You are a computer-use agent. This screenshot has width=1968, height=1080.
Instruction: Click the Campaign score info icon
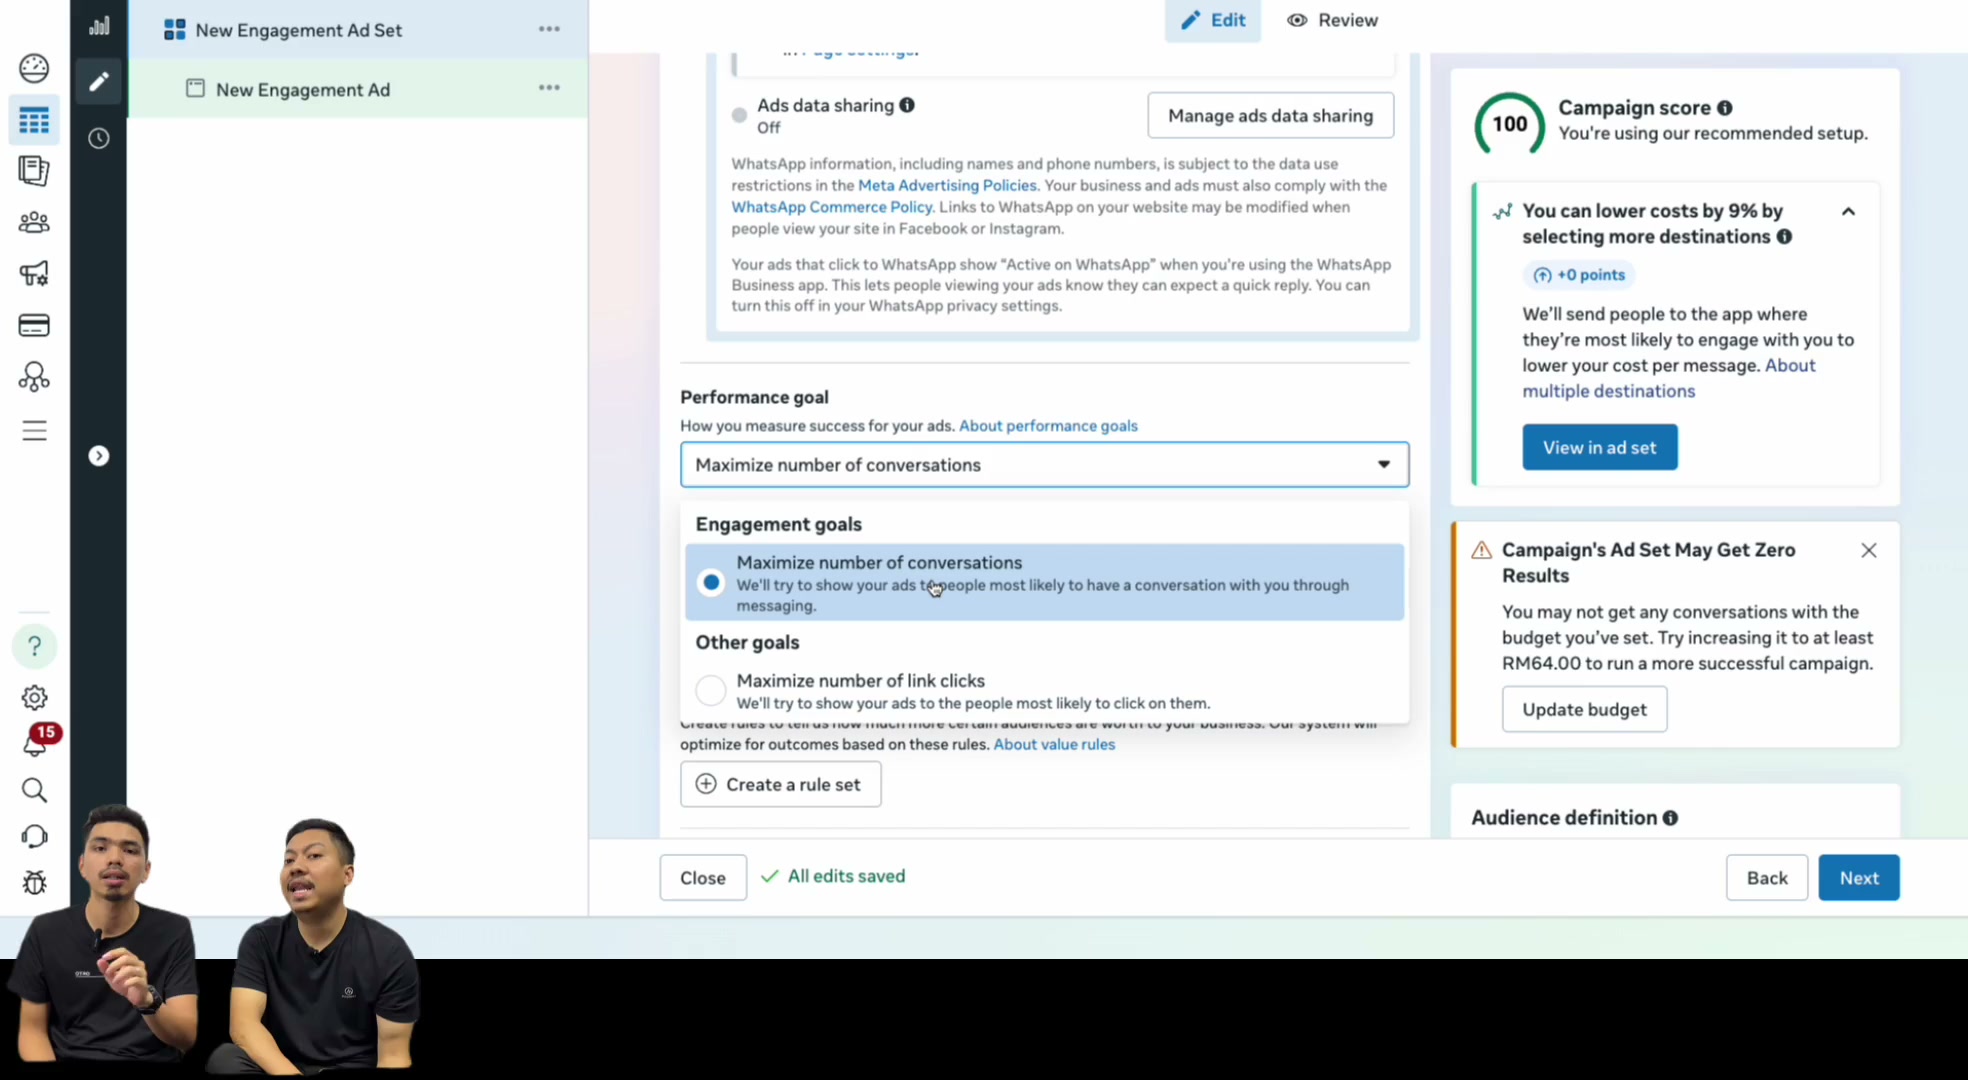pos(1725,108)
